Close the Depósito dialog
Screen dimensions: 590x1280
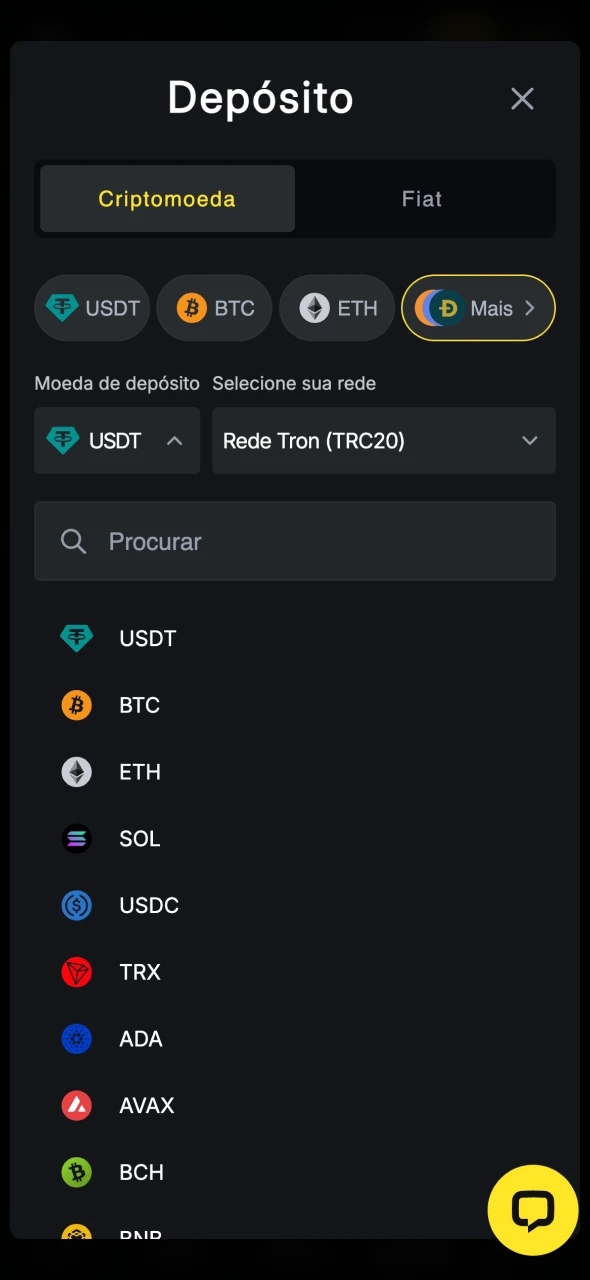pos(522,98)
